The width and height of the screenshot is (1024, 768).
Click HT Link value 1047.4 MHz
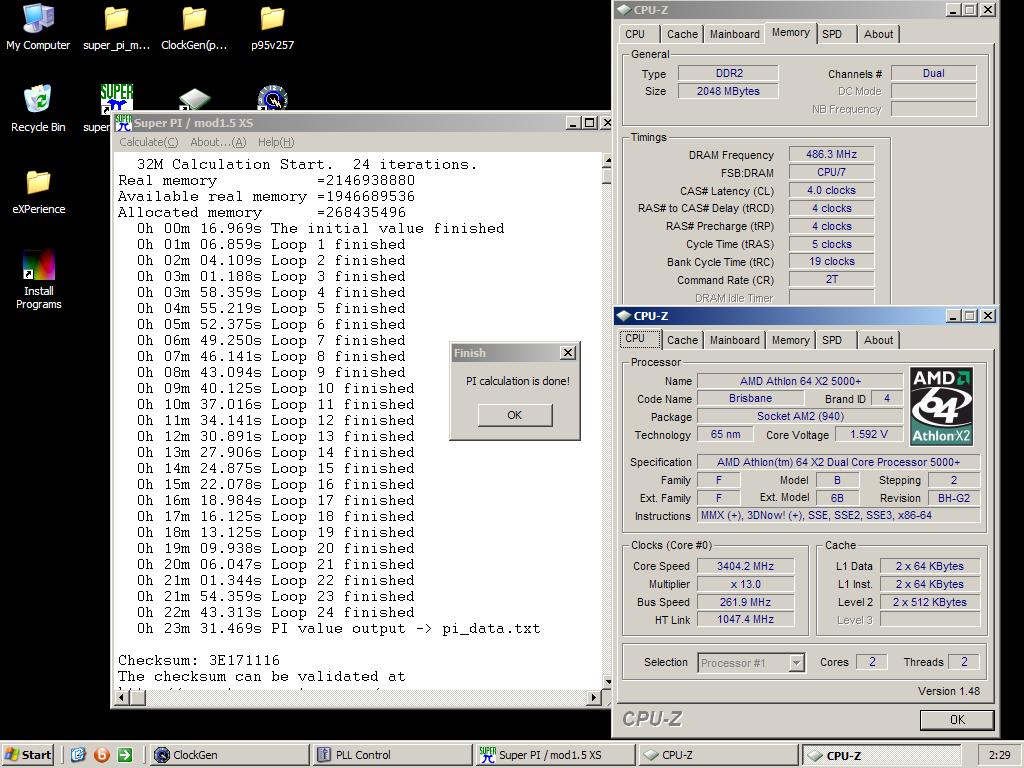[745, 619]
